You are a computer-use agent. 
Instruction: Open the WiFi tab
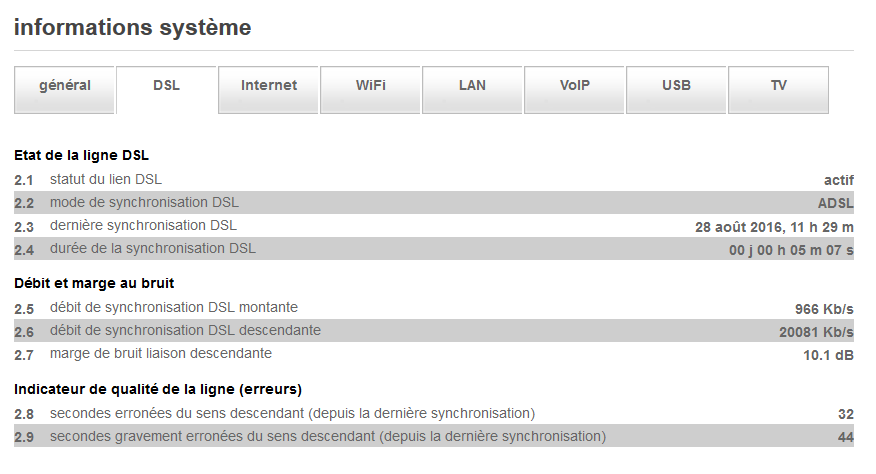click(371, 86)
